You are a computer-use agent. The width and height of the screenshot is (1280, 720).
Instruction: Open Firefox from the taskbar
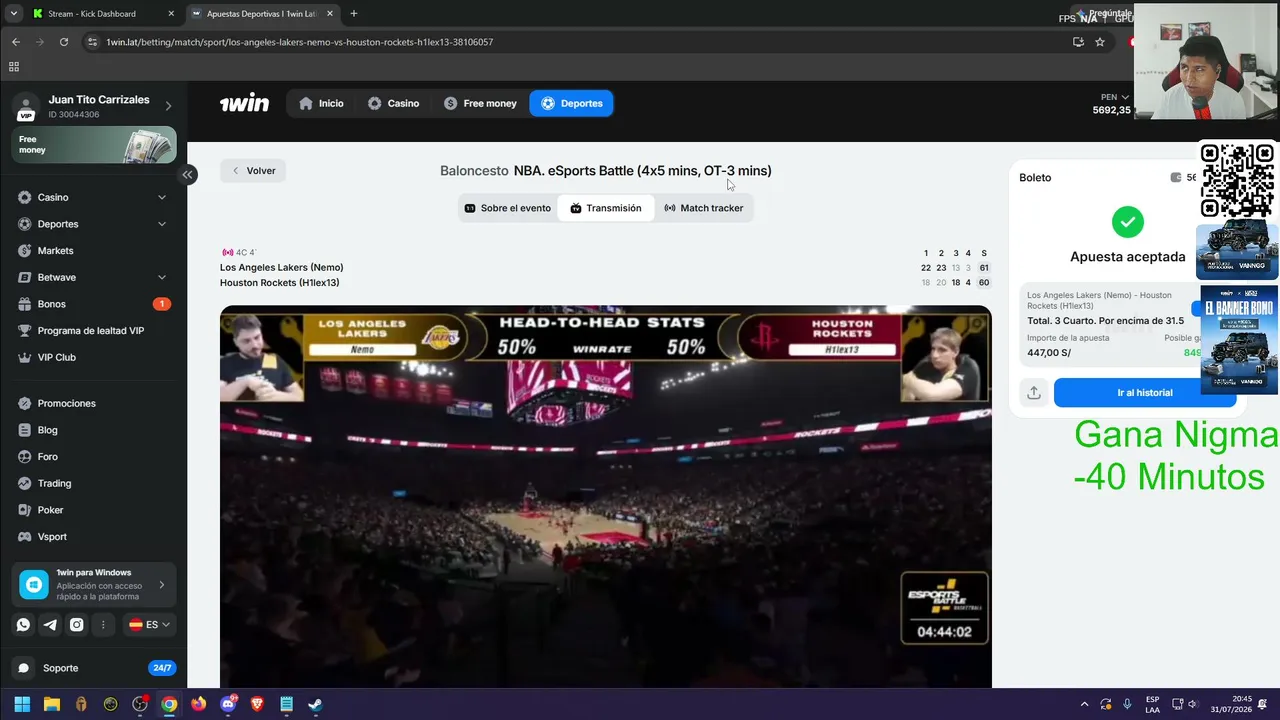pos(198,704)
